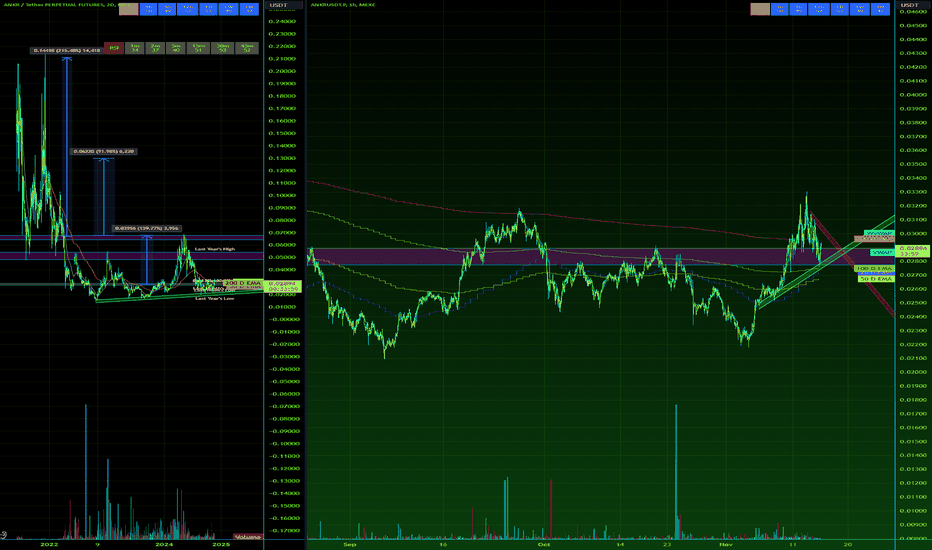Click the 2m RSI cell showing 37
This screenshot has width=932, height=550.
point(155,48)
